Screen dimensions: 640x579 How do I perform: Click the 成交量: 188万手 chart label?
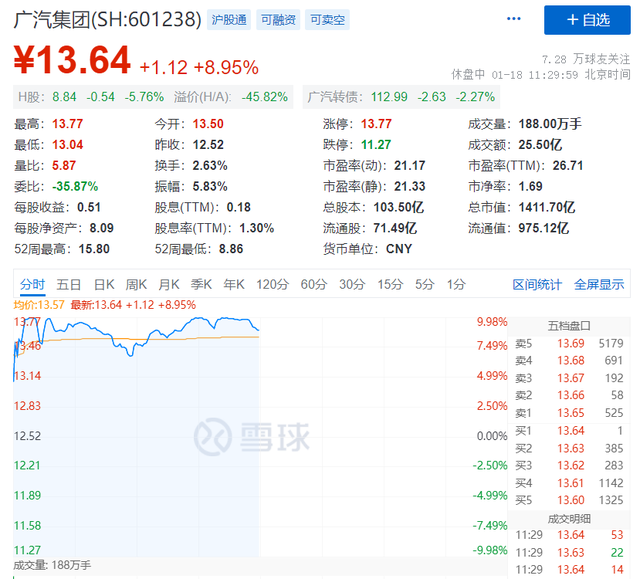[x=52, y=565]
